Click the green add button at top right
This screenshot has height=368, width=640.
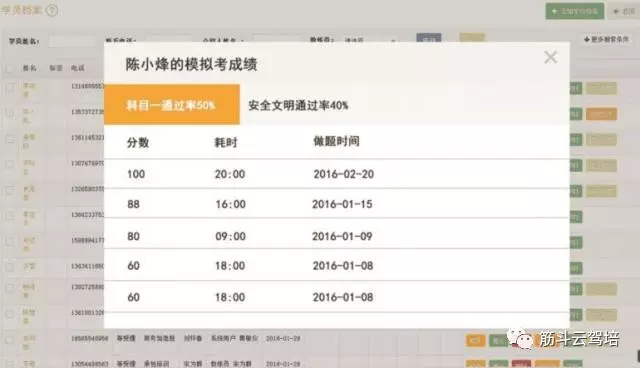coord(574,11)
